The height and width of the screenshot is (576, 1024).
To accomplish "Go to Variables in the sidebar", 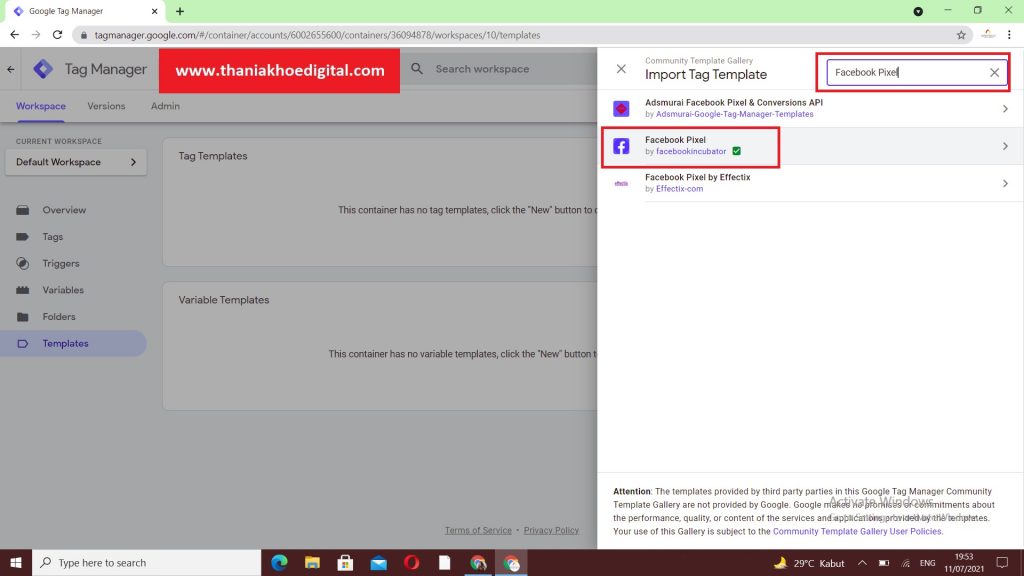I will [62, 290].
